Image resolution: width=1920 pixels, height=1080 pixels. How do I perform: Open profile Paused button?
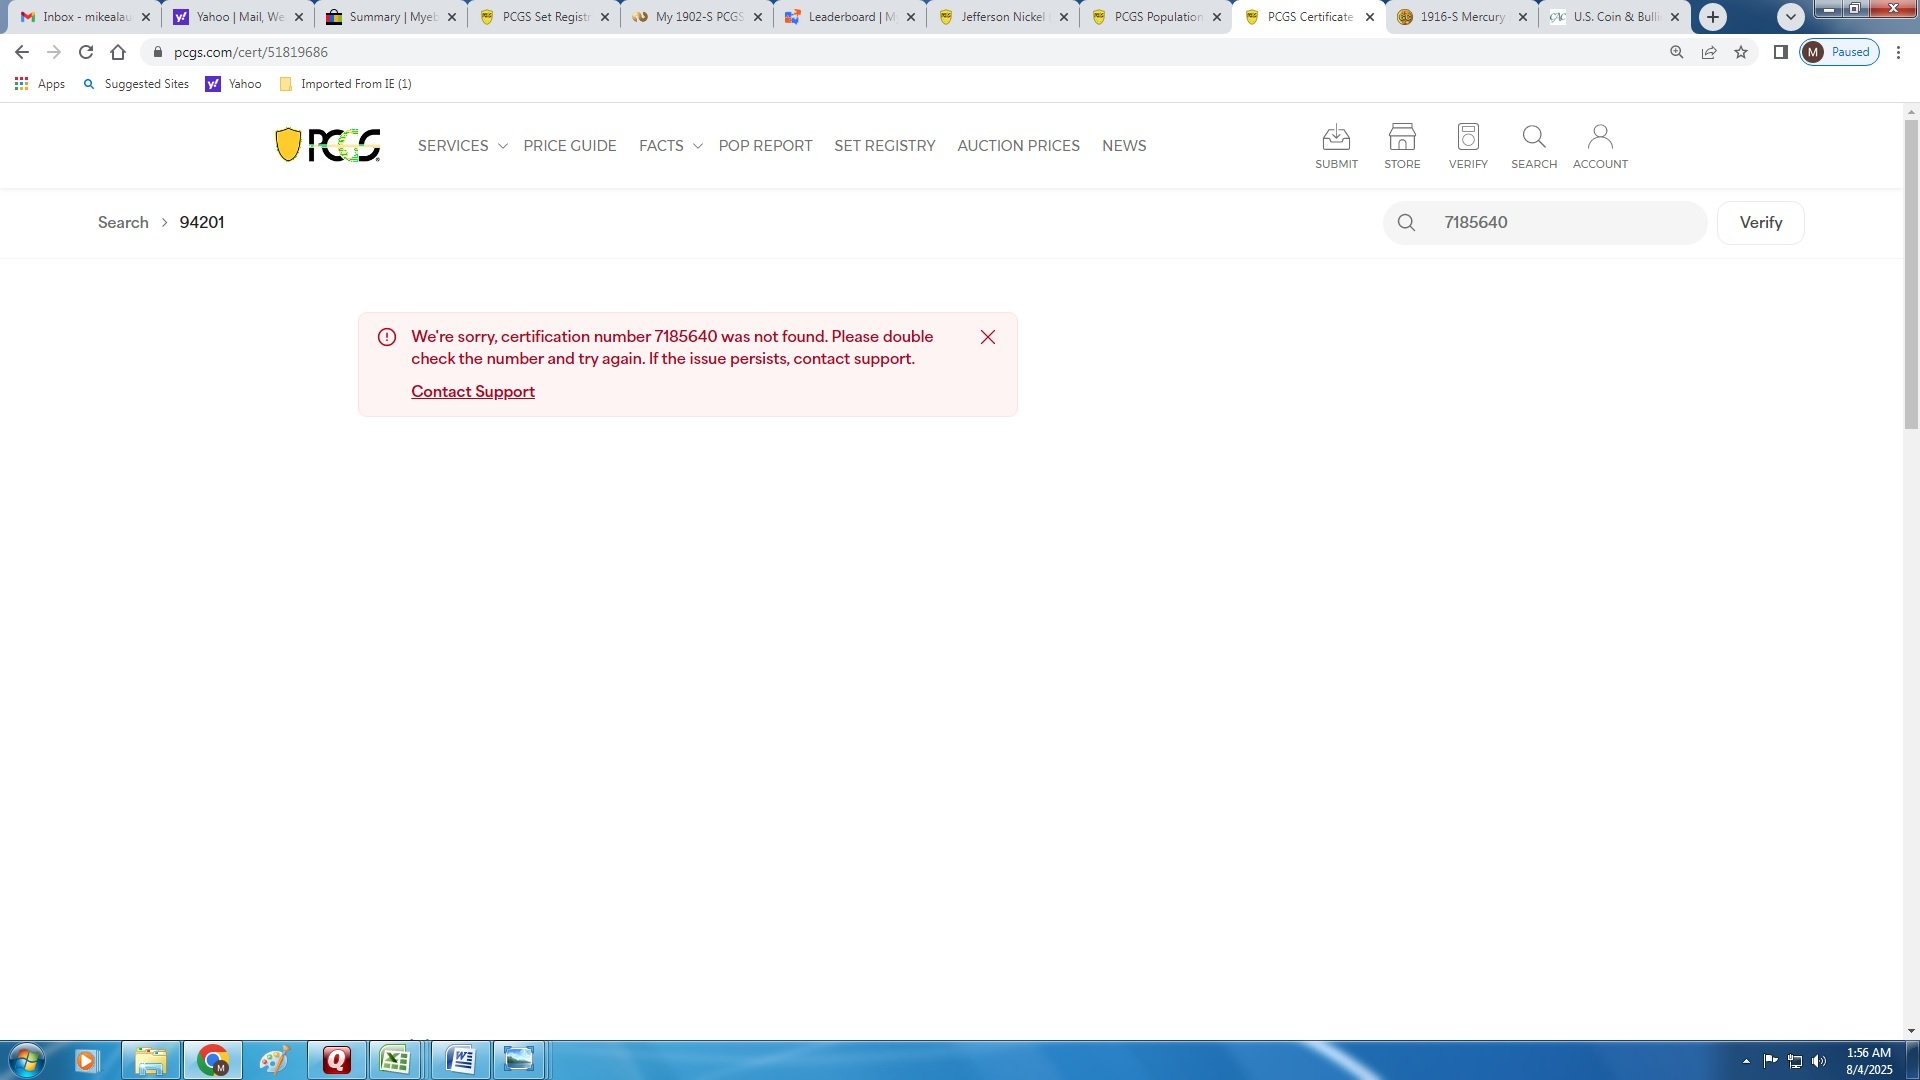tap(1839, 52)
